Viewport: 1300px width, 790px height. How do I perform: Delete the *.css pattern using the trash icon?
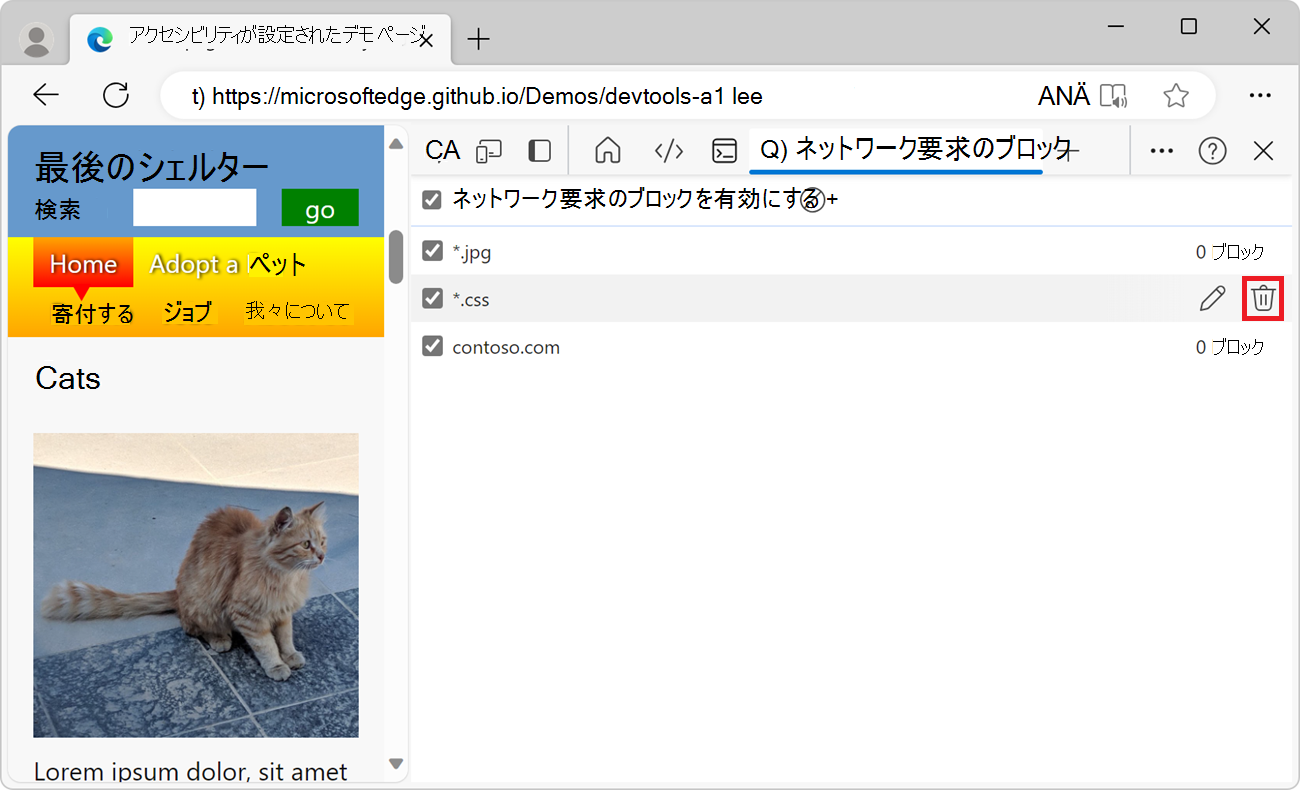click(1263, 298)
